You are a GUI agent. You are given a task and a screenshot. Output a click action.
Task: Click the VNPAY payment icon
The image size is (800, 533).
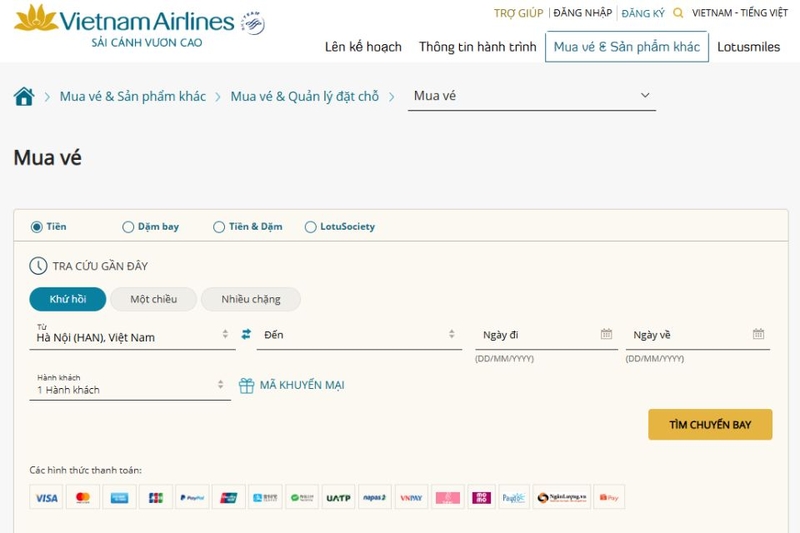click(411, 497)
